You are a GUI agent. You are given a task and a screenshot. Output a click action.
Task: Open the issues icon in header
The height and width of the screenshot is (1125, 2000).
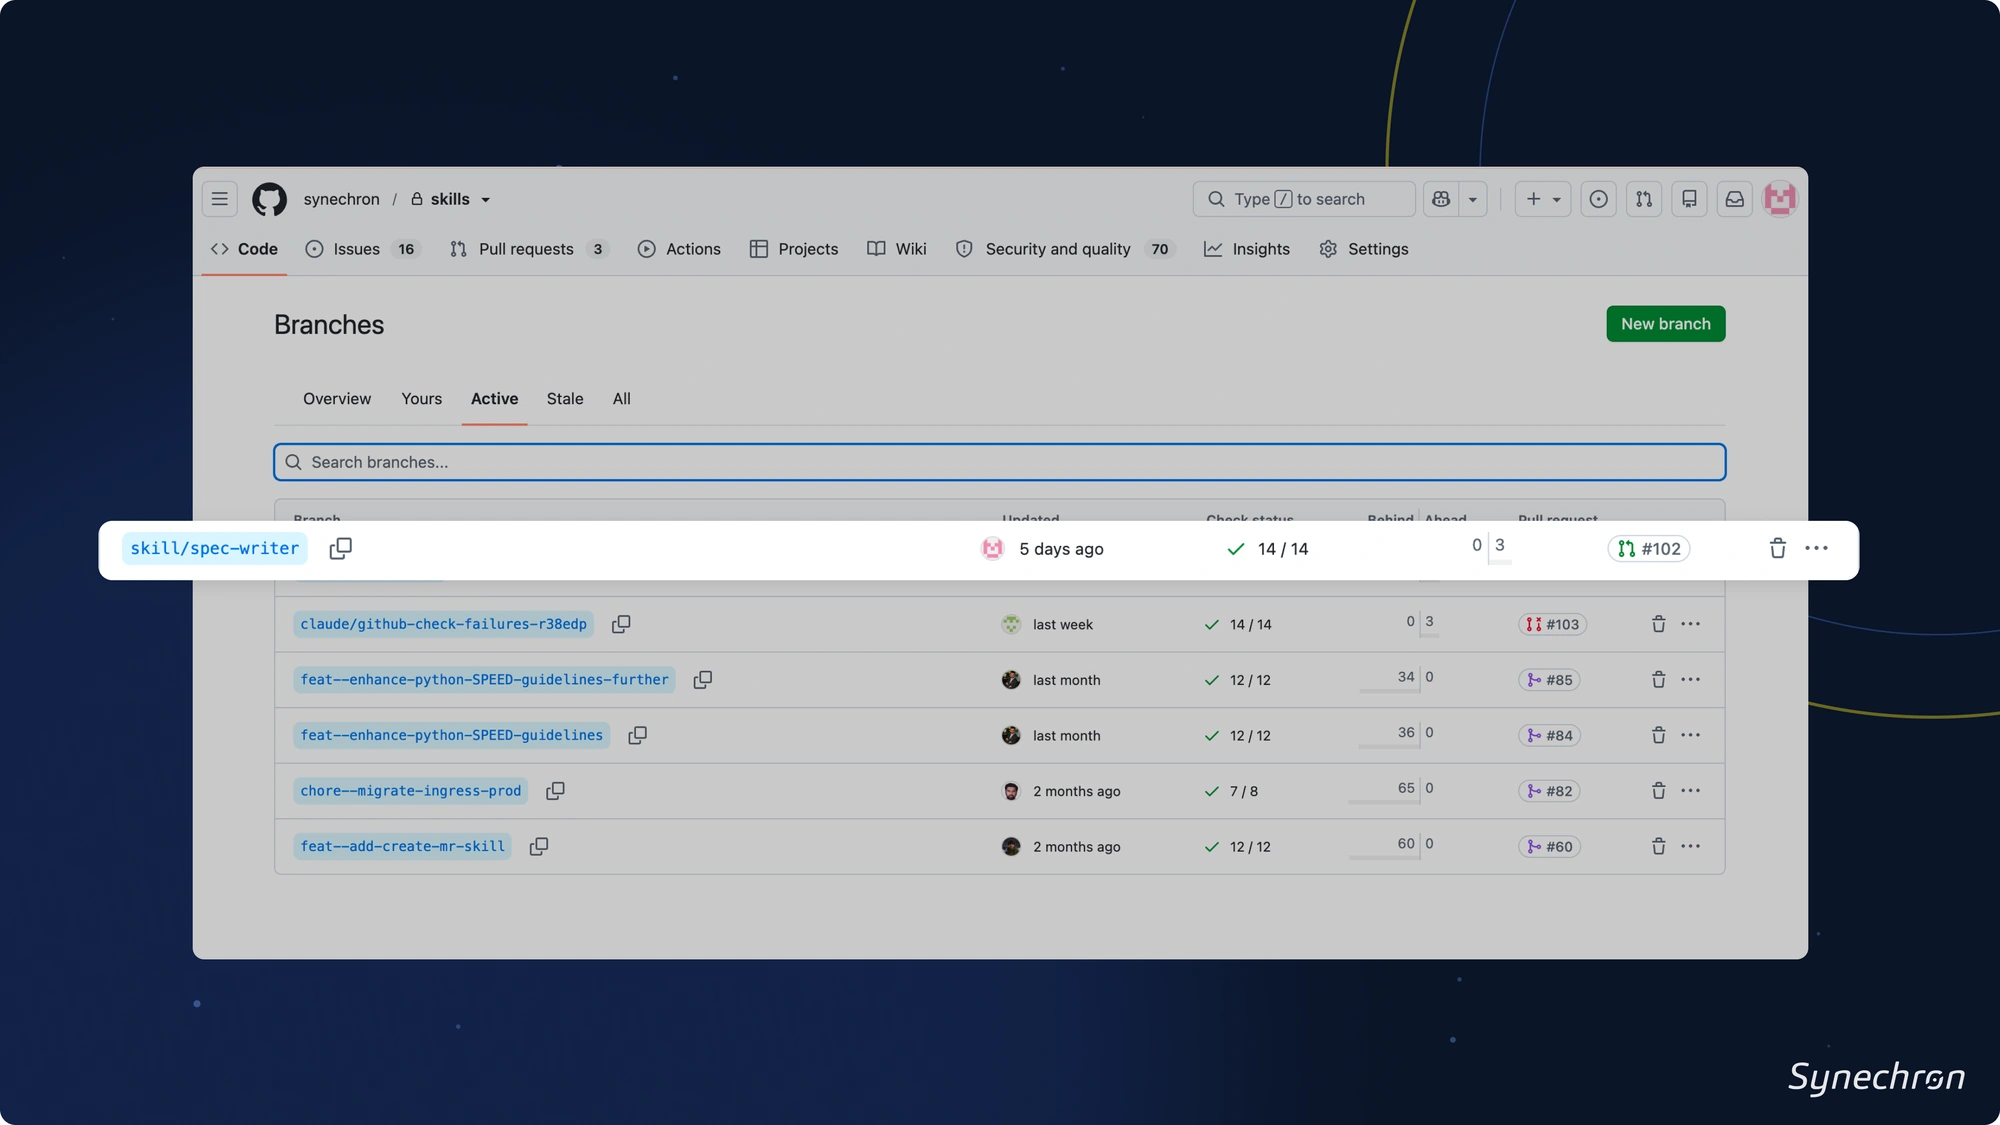1598,199
